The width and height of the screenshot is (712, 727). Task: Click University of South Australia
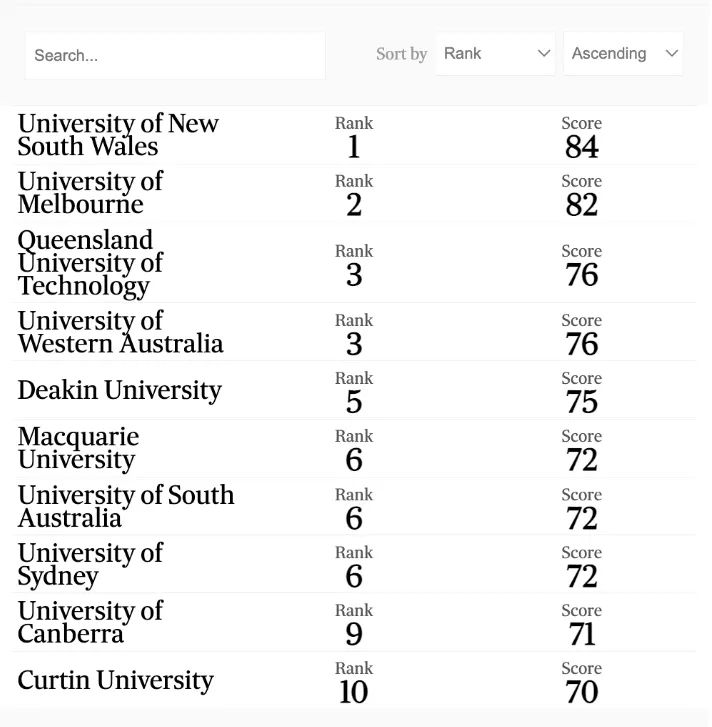[126, 506]
